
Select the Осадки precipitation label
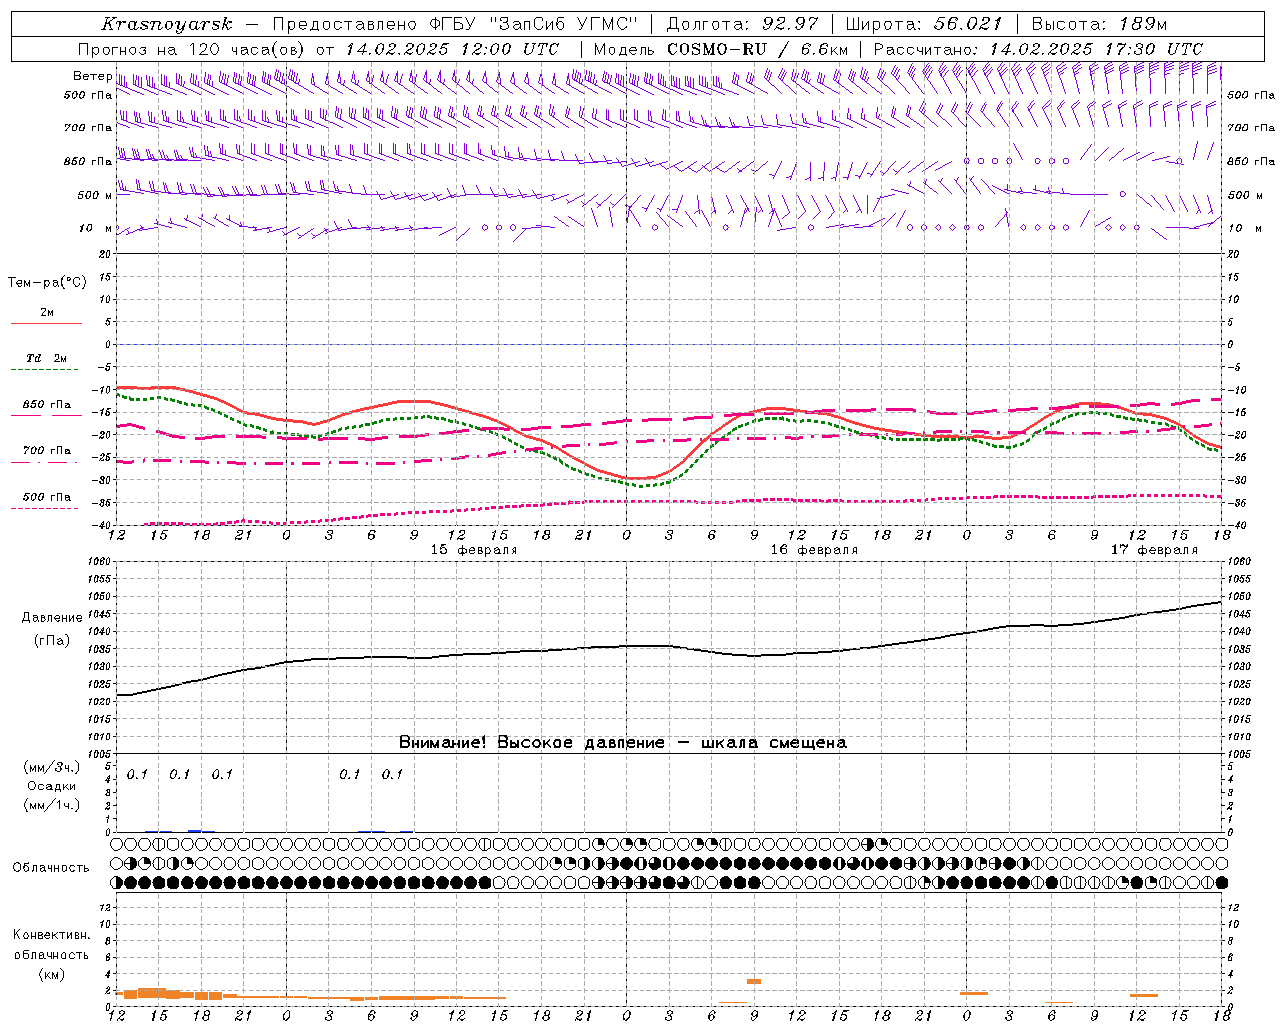[52, 786]
